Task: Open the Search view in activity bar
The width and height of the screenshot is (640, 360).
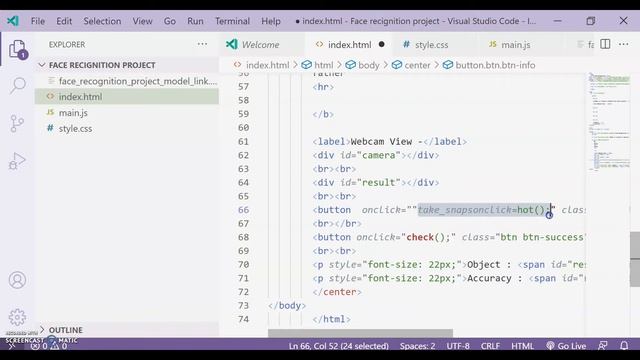Action: click(x=18, y=85)
